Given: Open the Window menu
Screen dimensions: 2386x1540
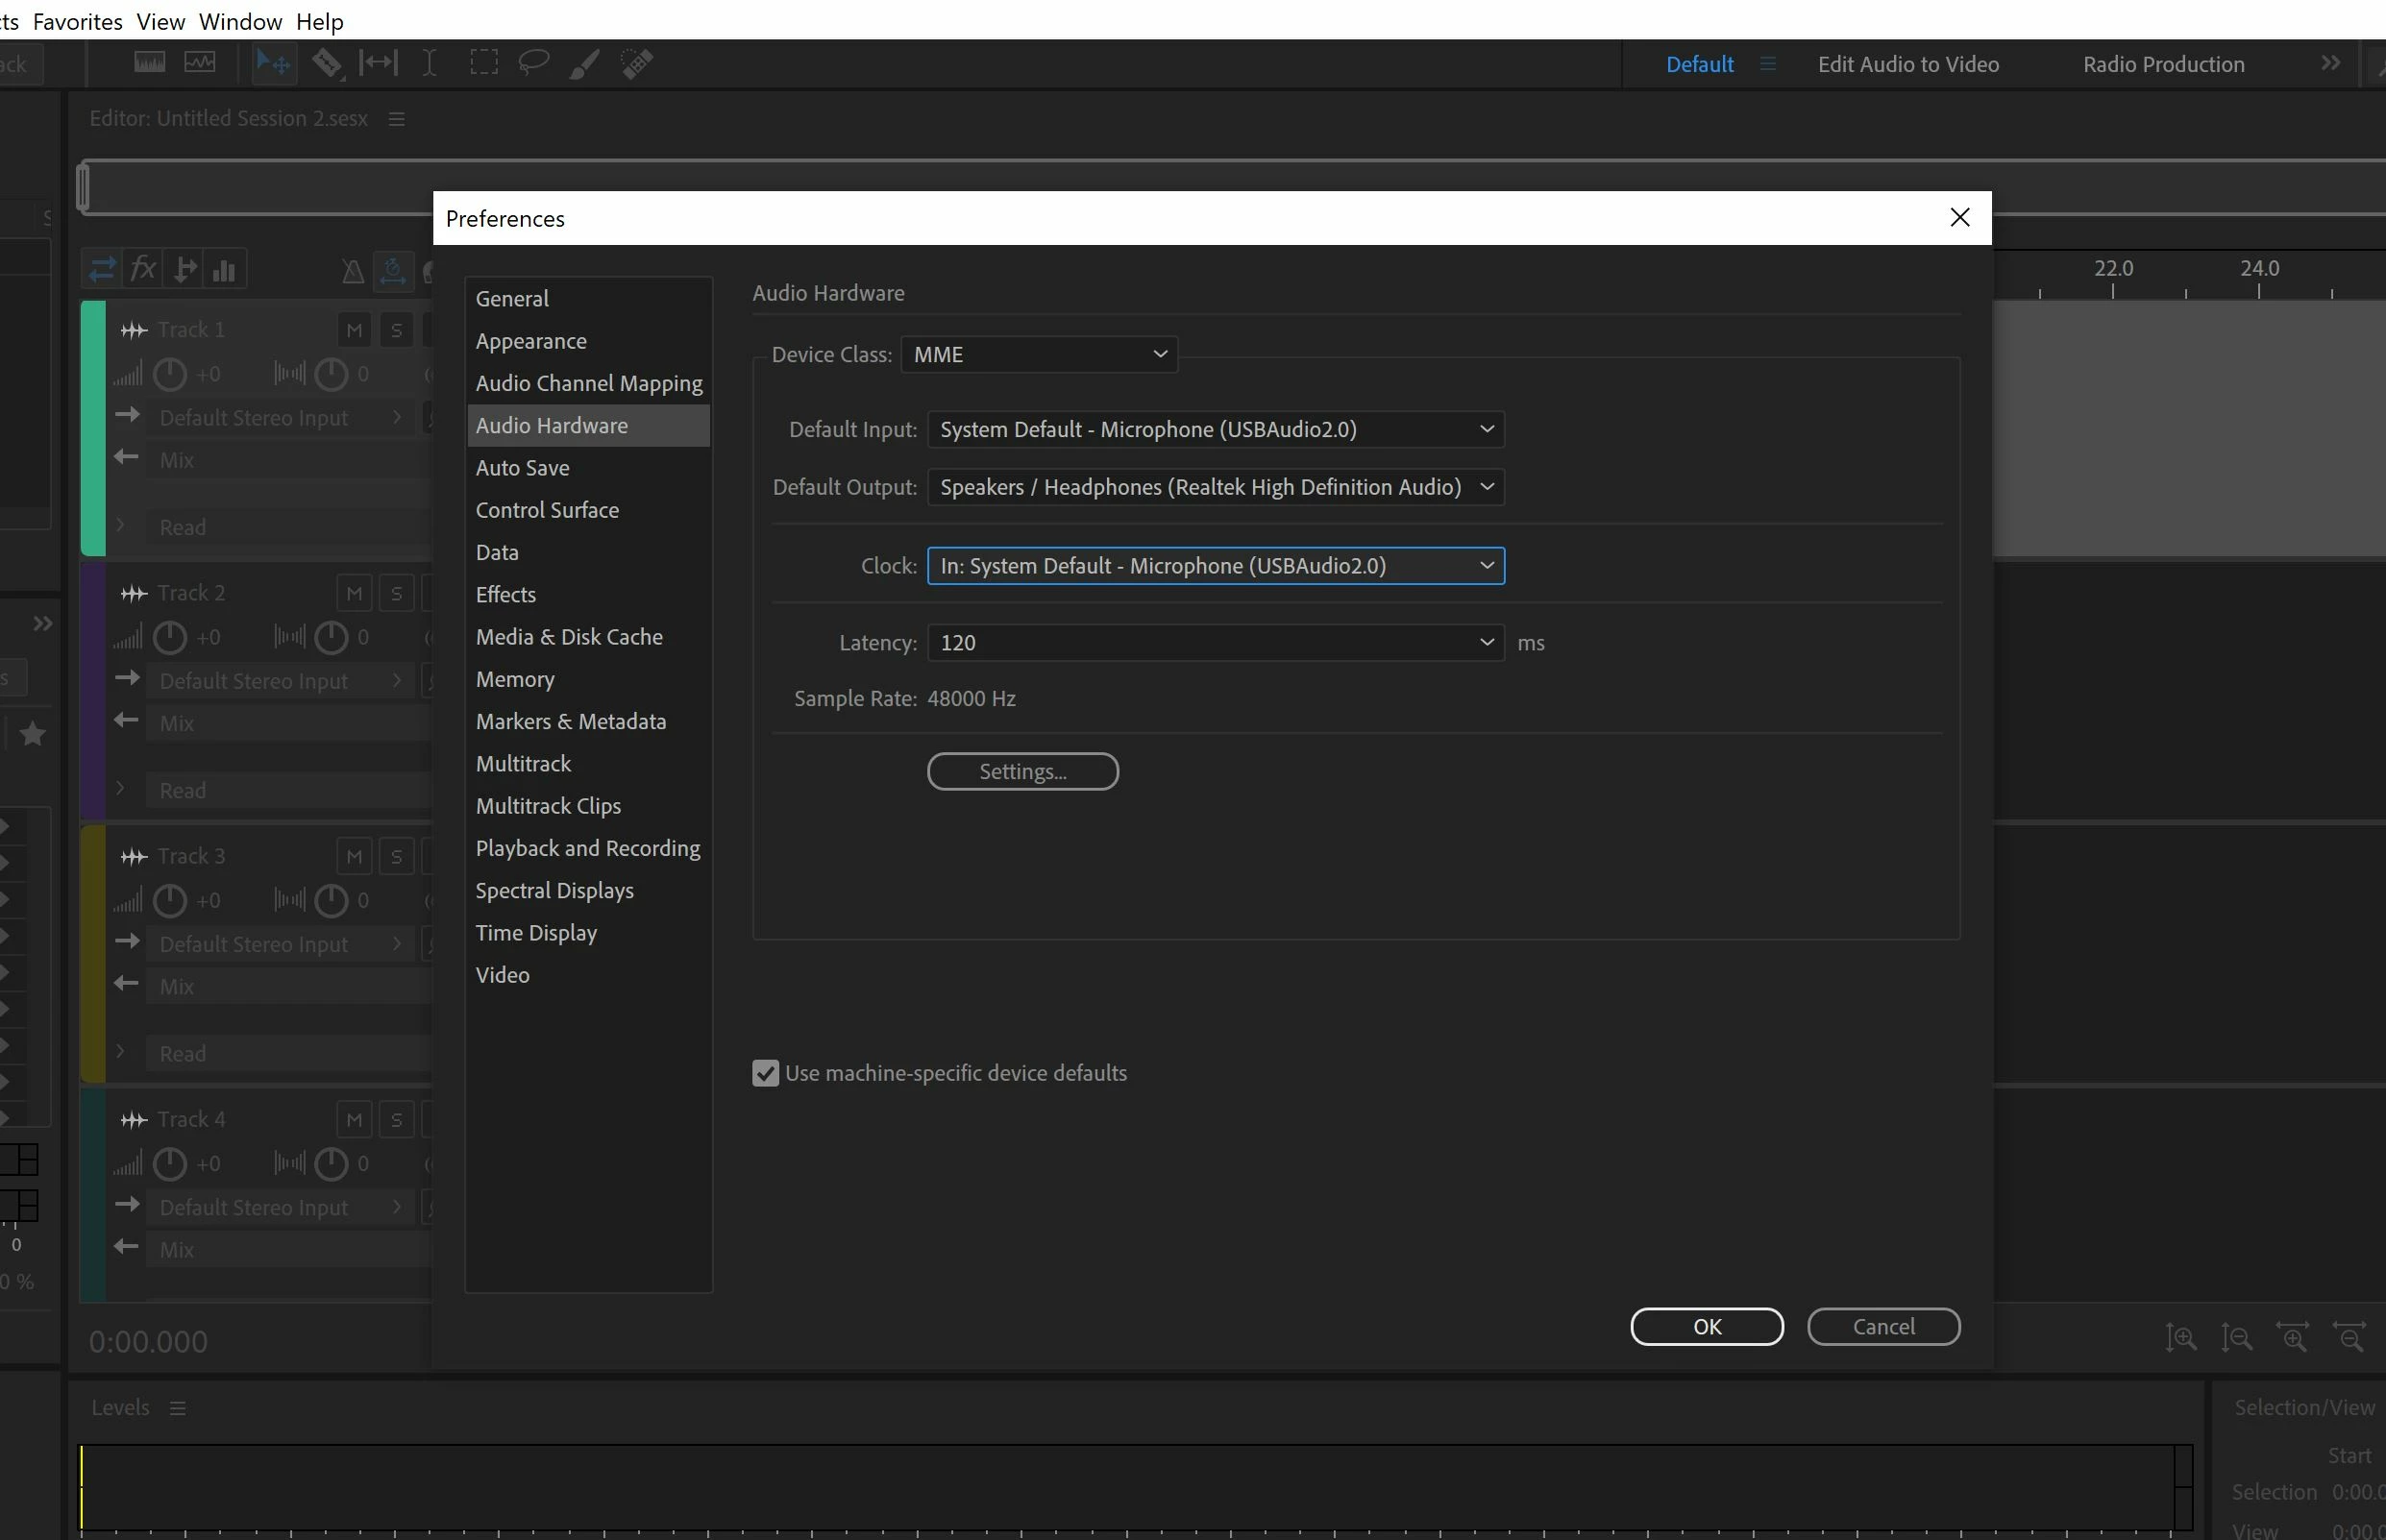Looking at the screenshot, I should [240, 21].
